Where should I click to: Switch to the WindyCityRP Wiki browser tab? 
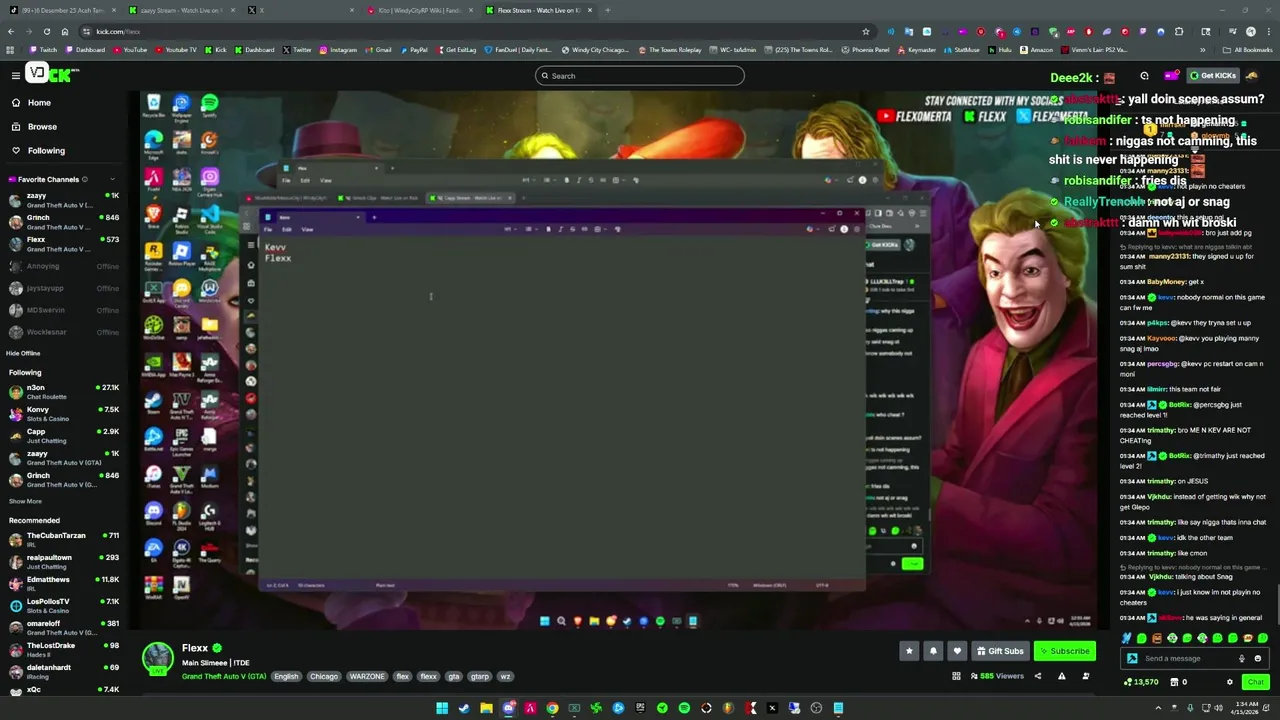(419, 10)
